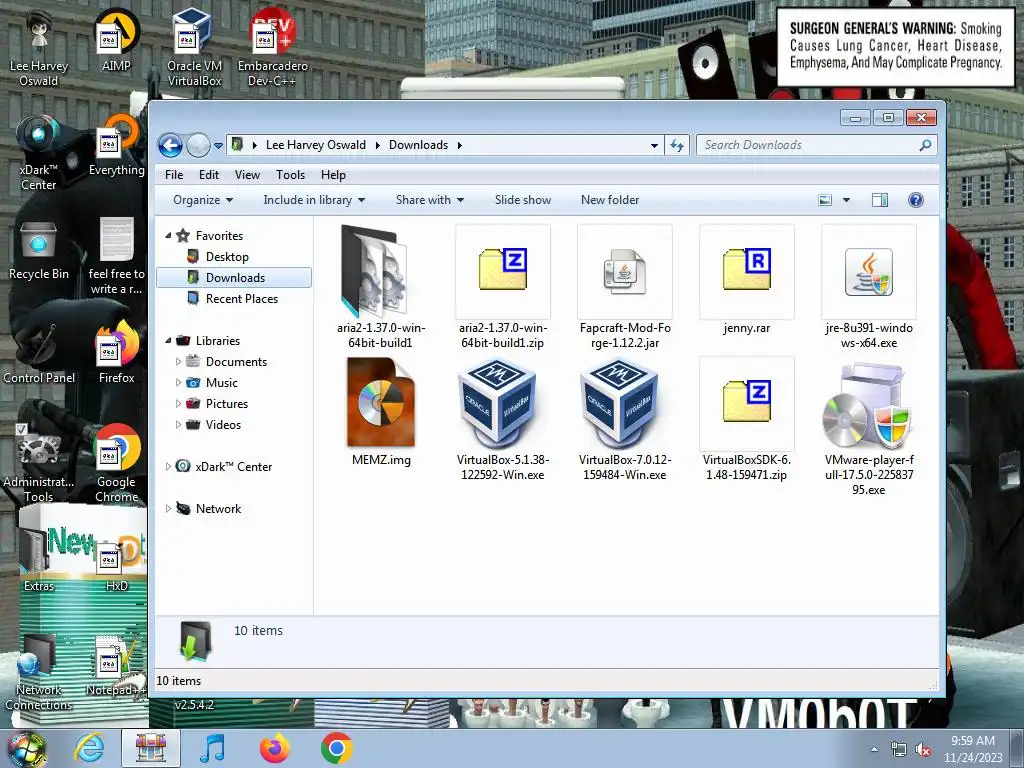Select the VMware-player-full-17.5.0 installer icon
Viewport: 1024px width, 768px height.
point(867,405)
